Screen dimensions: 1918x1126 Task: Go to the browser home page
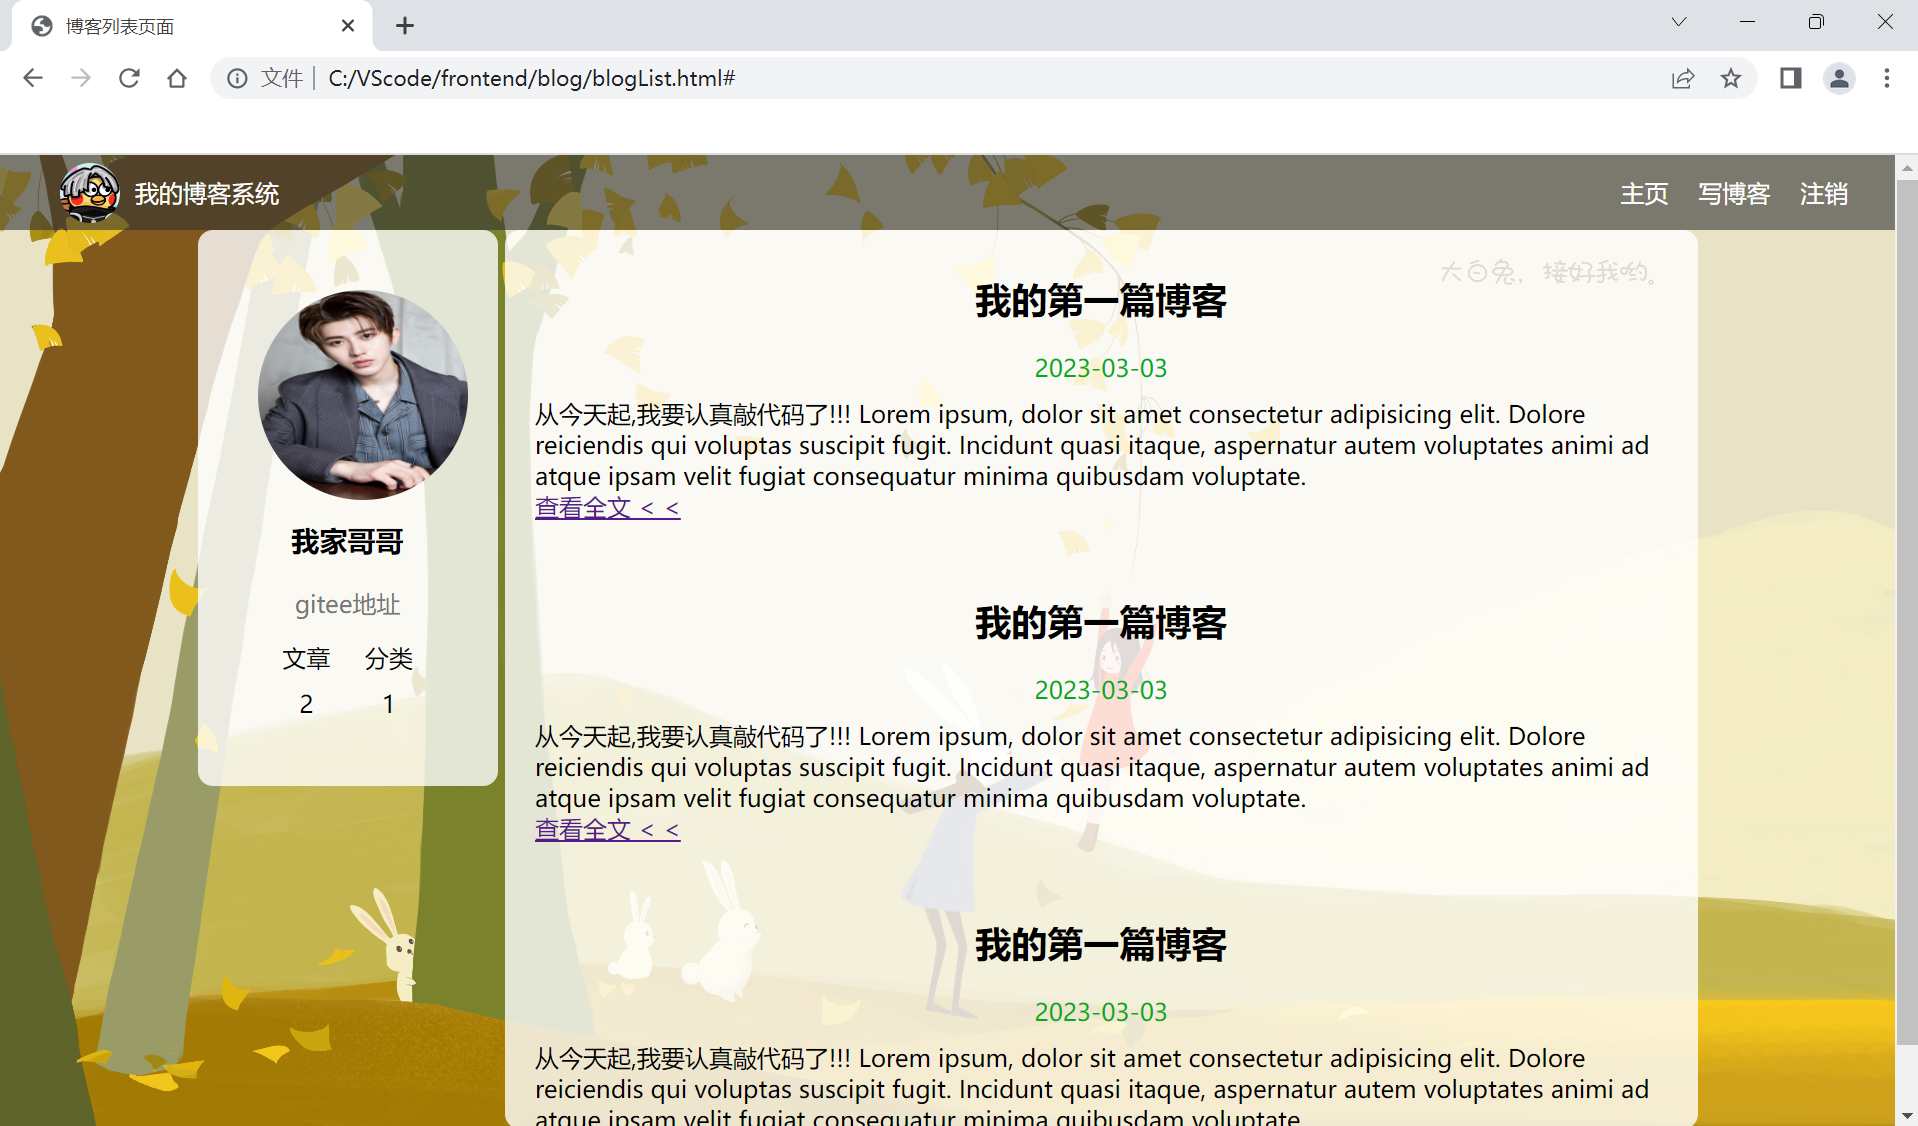[x=177, y=78]
